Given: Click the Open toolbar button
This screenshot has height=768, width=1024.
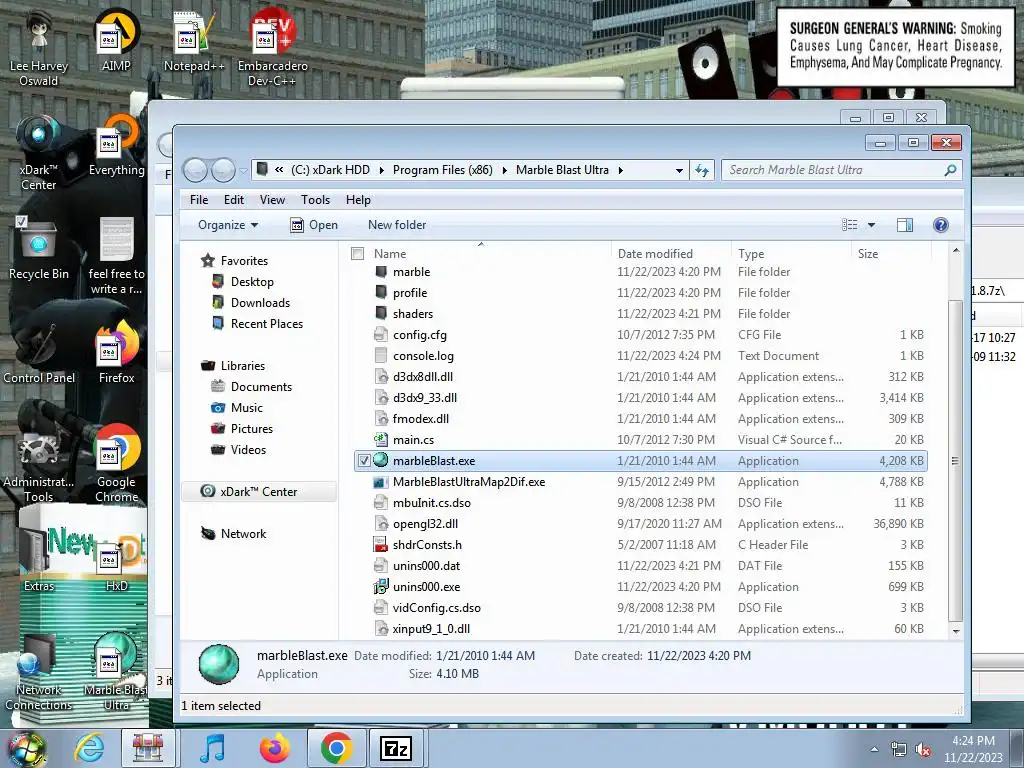Looking at the screenshot, I should (x=314, y=225).
